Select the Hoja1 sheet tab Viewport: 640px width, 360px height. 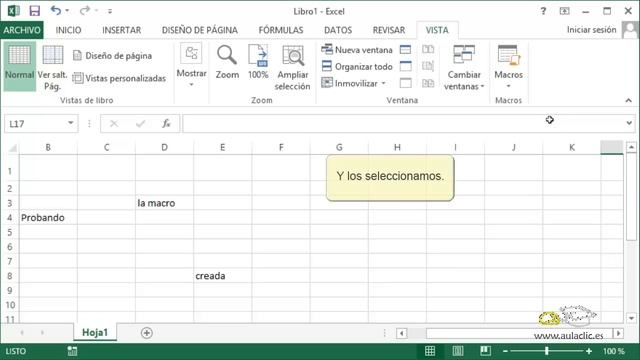point(95,332)
